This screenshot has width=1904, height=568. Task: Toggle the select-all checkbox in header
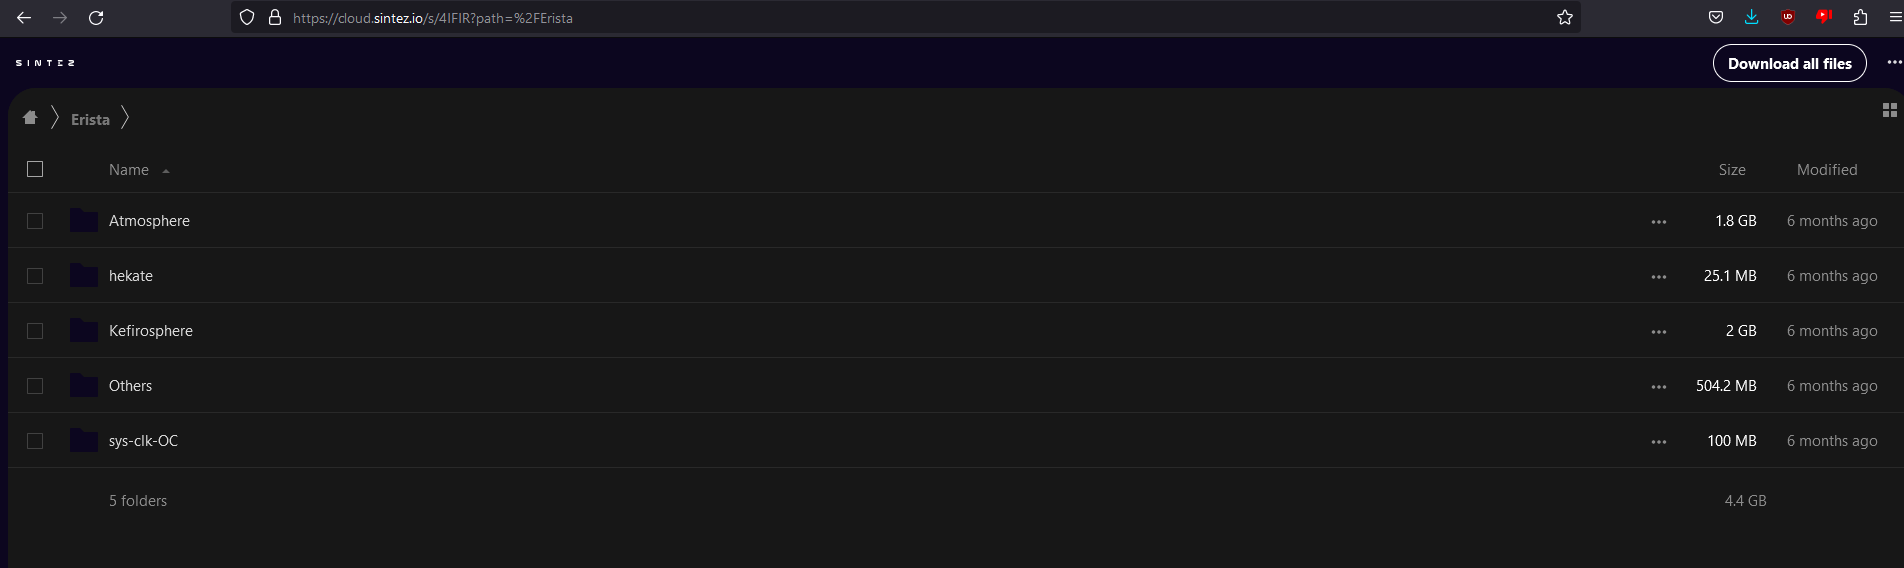[x=35, y=169]
